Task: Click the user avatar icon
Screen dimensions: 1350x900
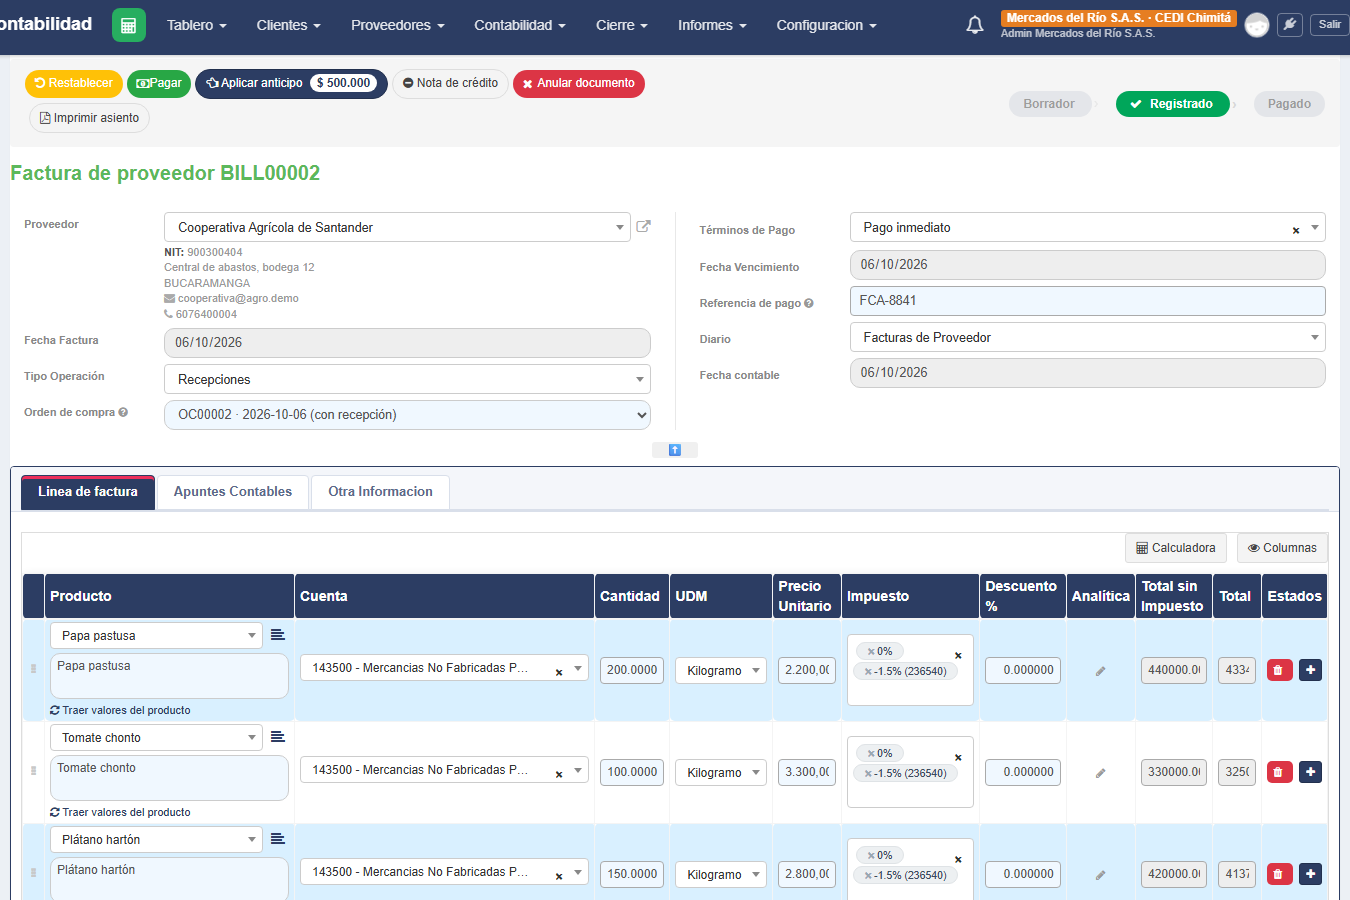Action: (1257, 25)
